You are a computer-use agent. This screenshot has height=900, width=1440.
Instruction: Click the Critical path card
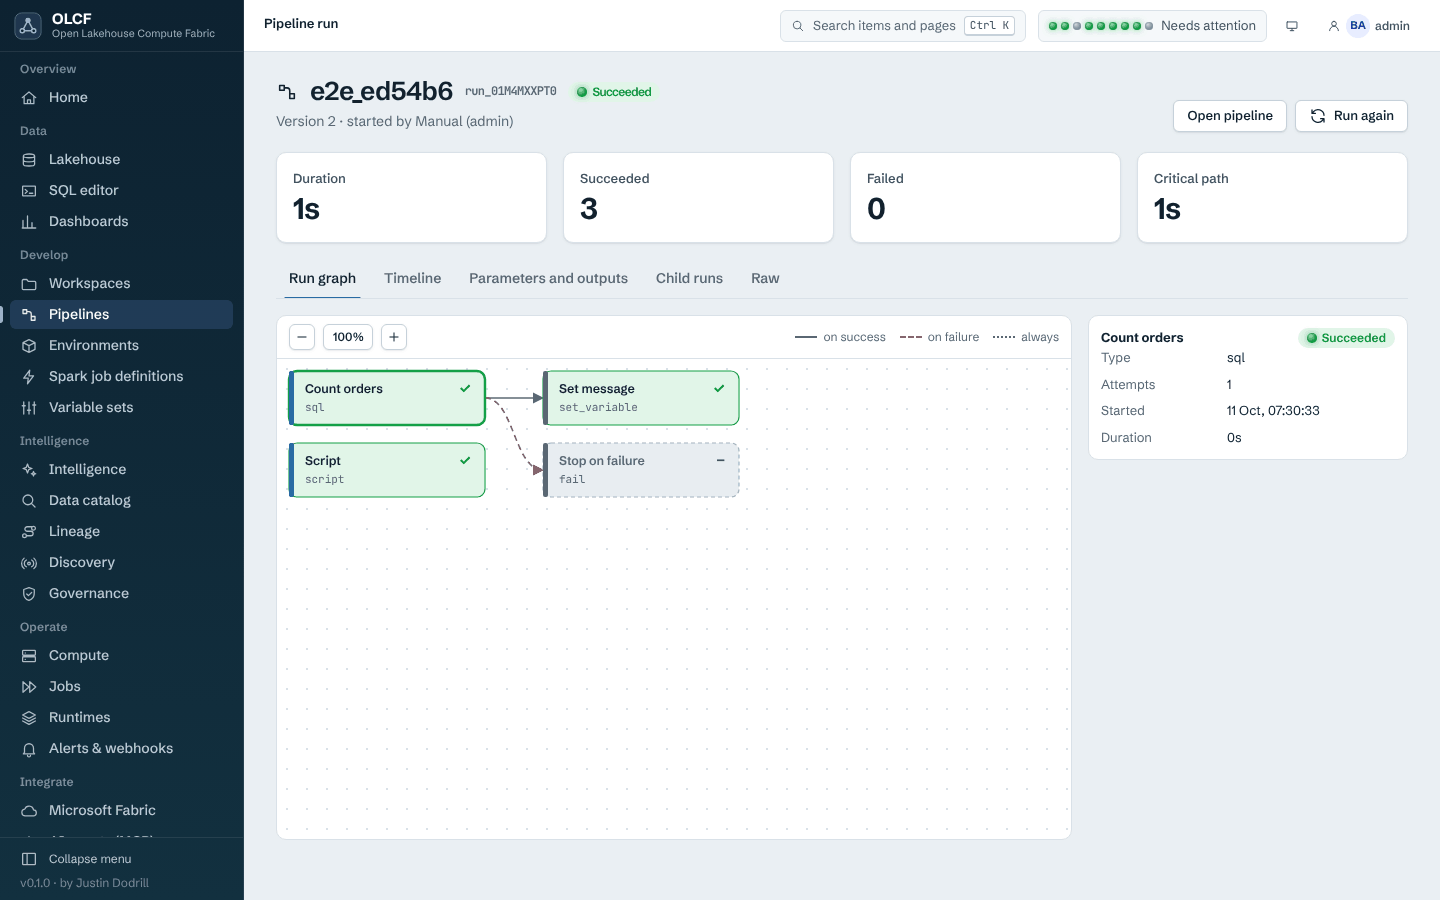click(1272, 197)
